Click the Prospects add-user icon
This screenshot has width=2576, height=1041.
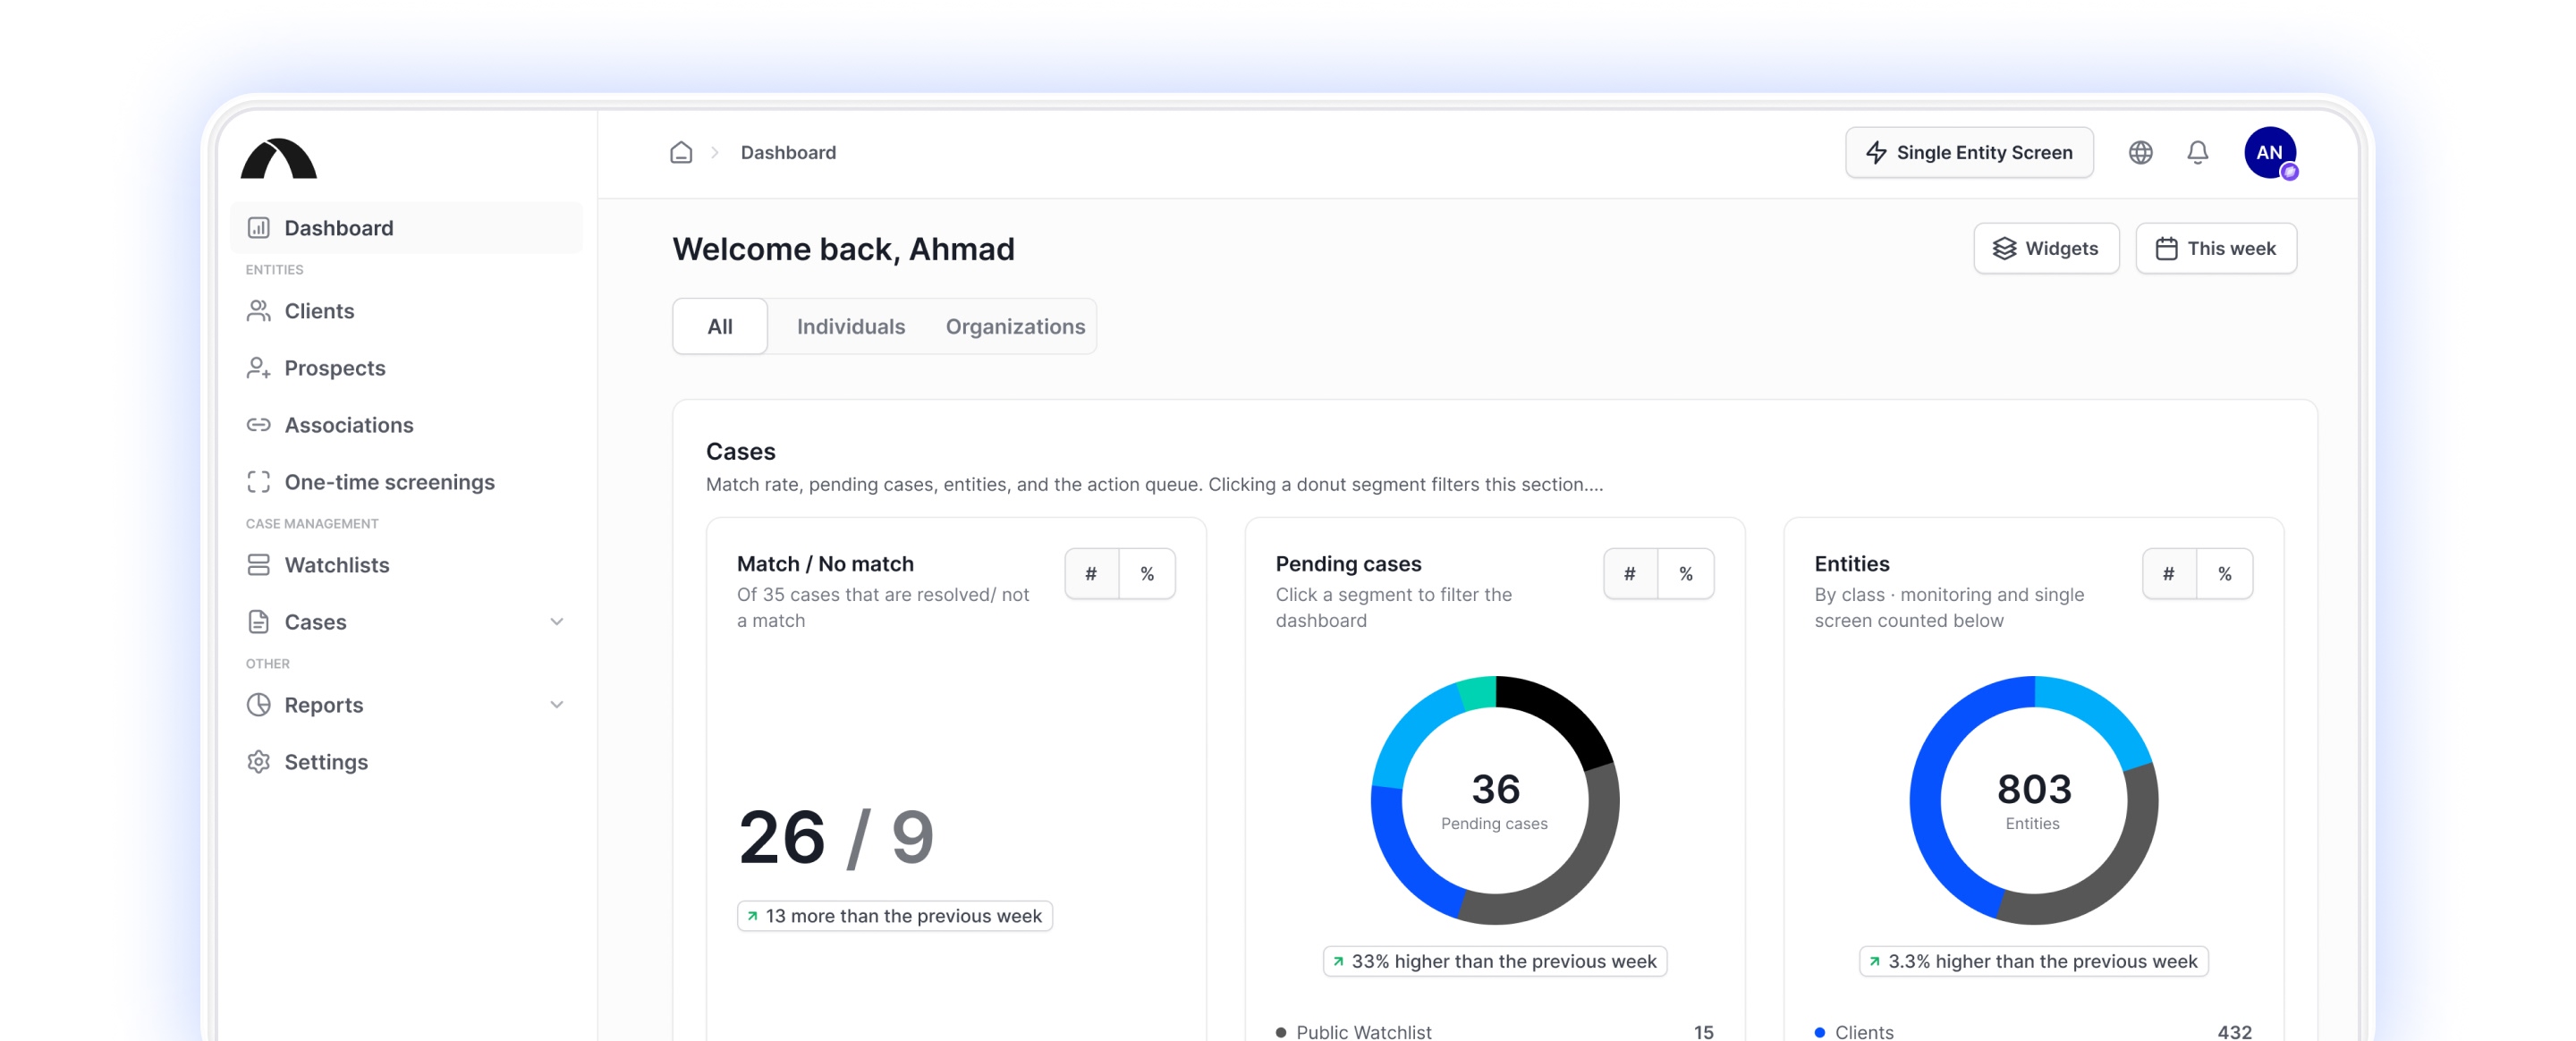click(x=258, y=368)
